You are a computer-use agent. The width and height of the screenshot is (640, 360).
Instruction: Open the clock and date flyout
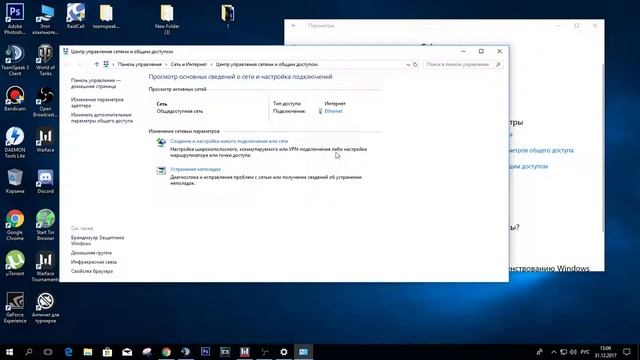coord(606,352)
